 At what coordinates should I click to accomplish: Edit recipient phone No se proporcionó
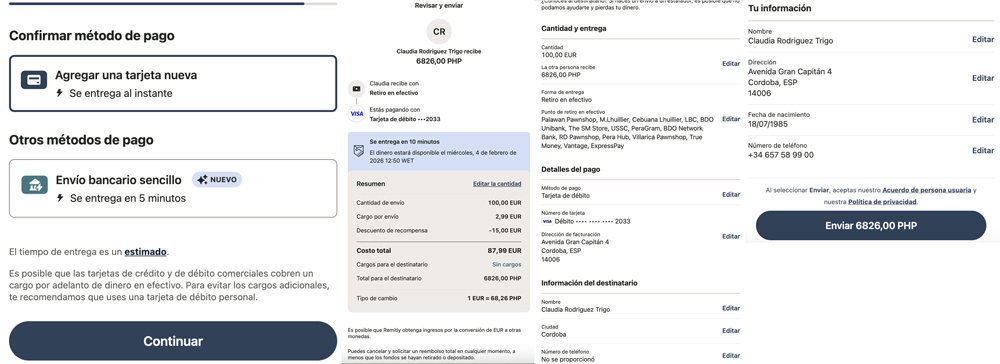731,356
